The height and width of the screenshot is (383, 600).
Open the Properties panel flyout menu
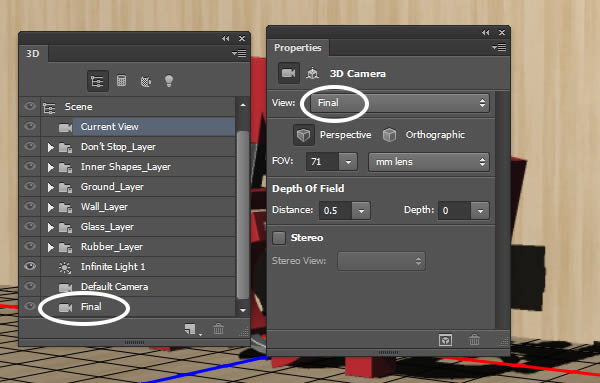coord(499,47)
